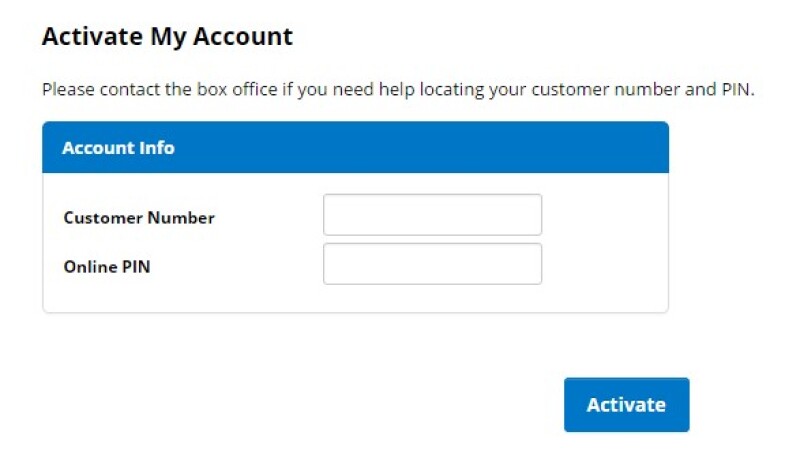This screenshot has width=800, height=473.
Task: Click the Customer Number input field
Action: 432,215
